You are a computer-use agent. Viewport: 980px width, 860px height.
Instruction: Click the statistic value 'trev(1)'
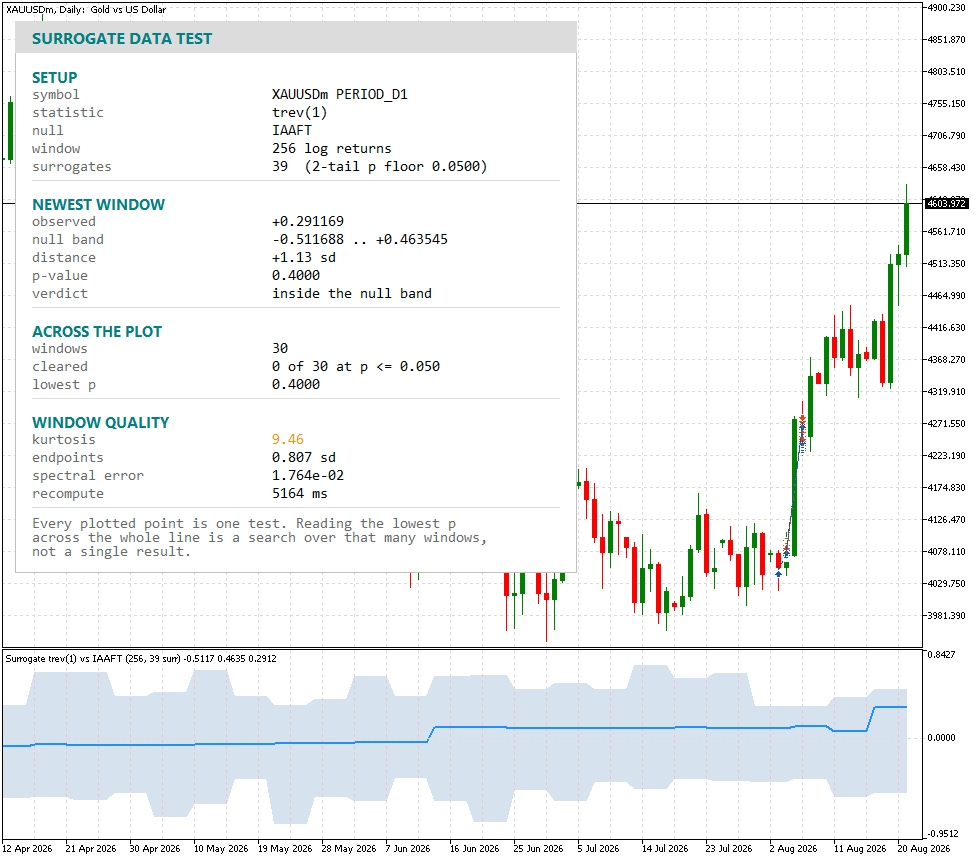[x=299, y=112]
